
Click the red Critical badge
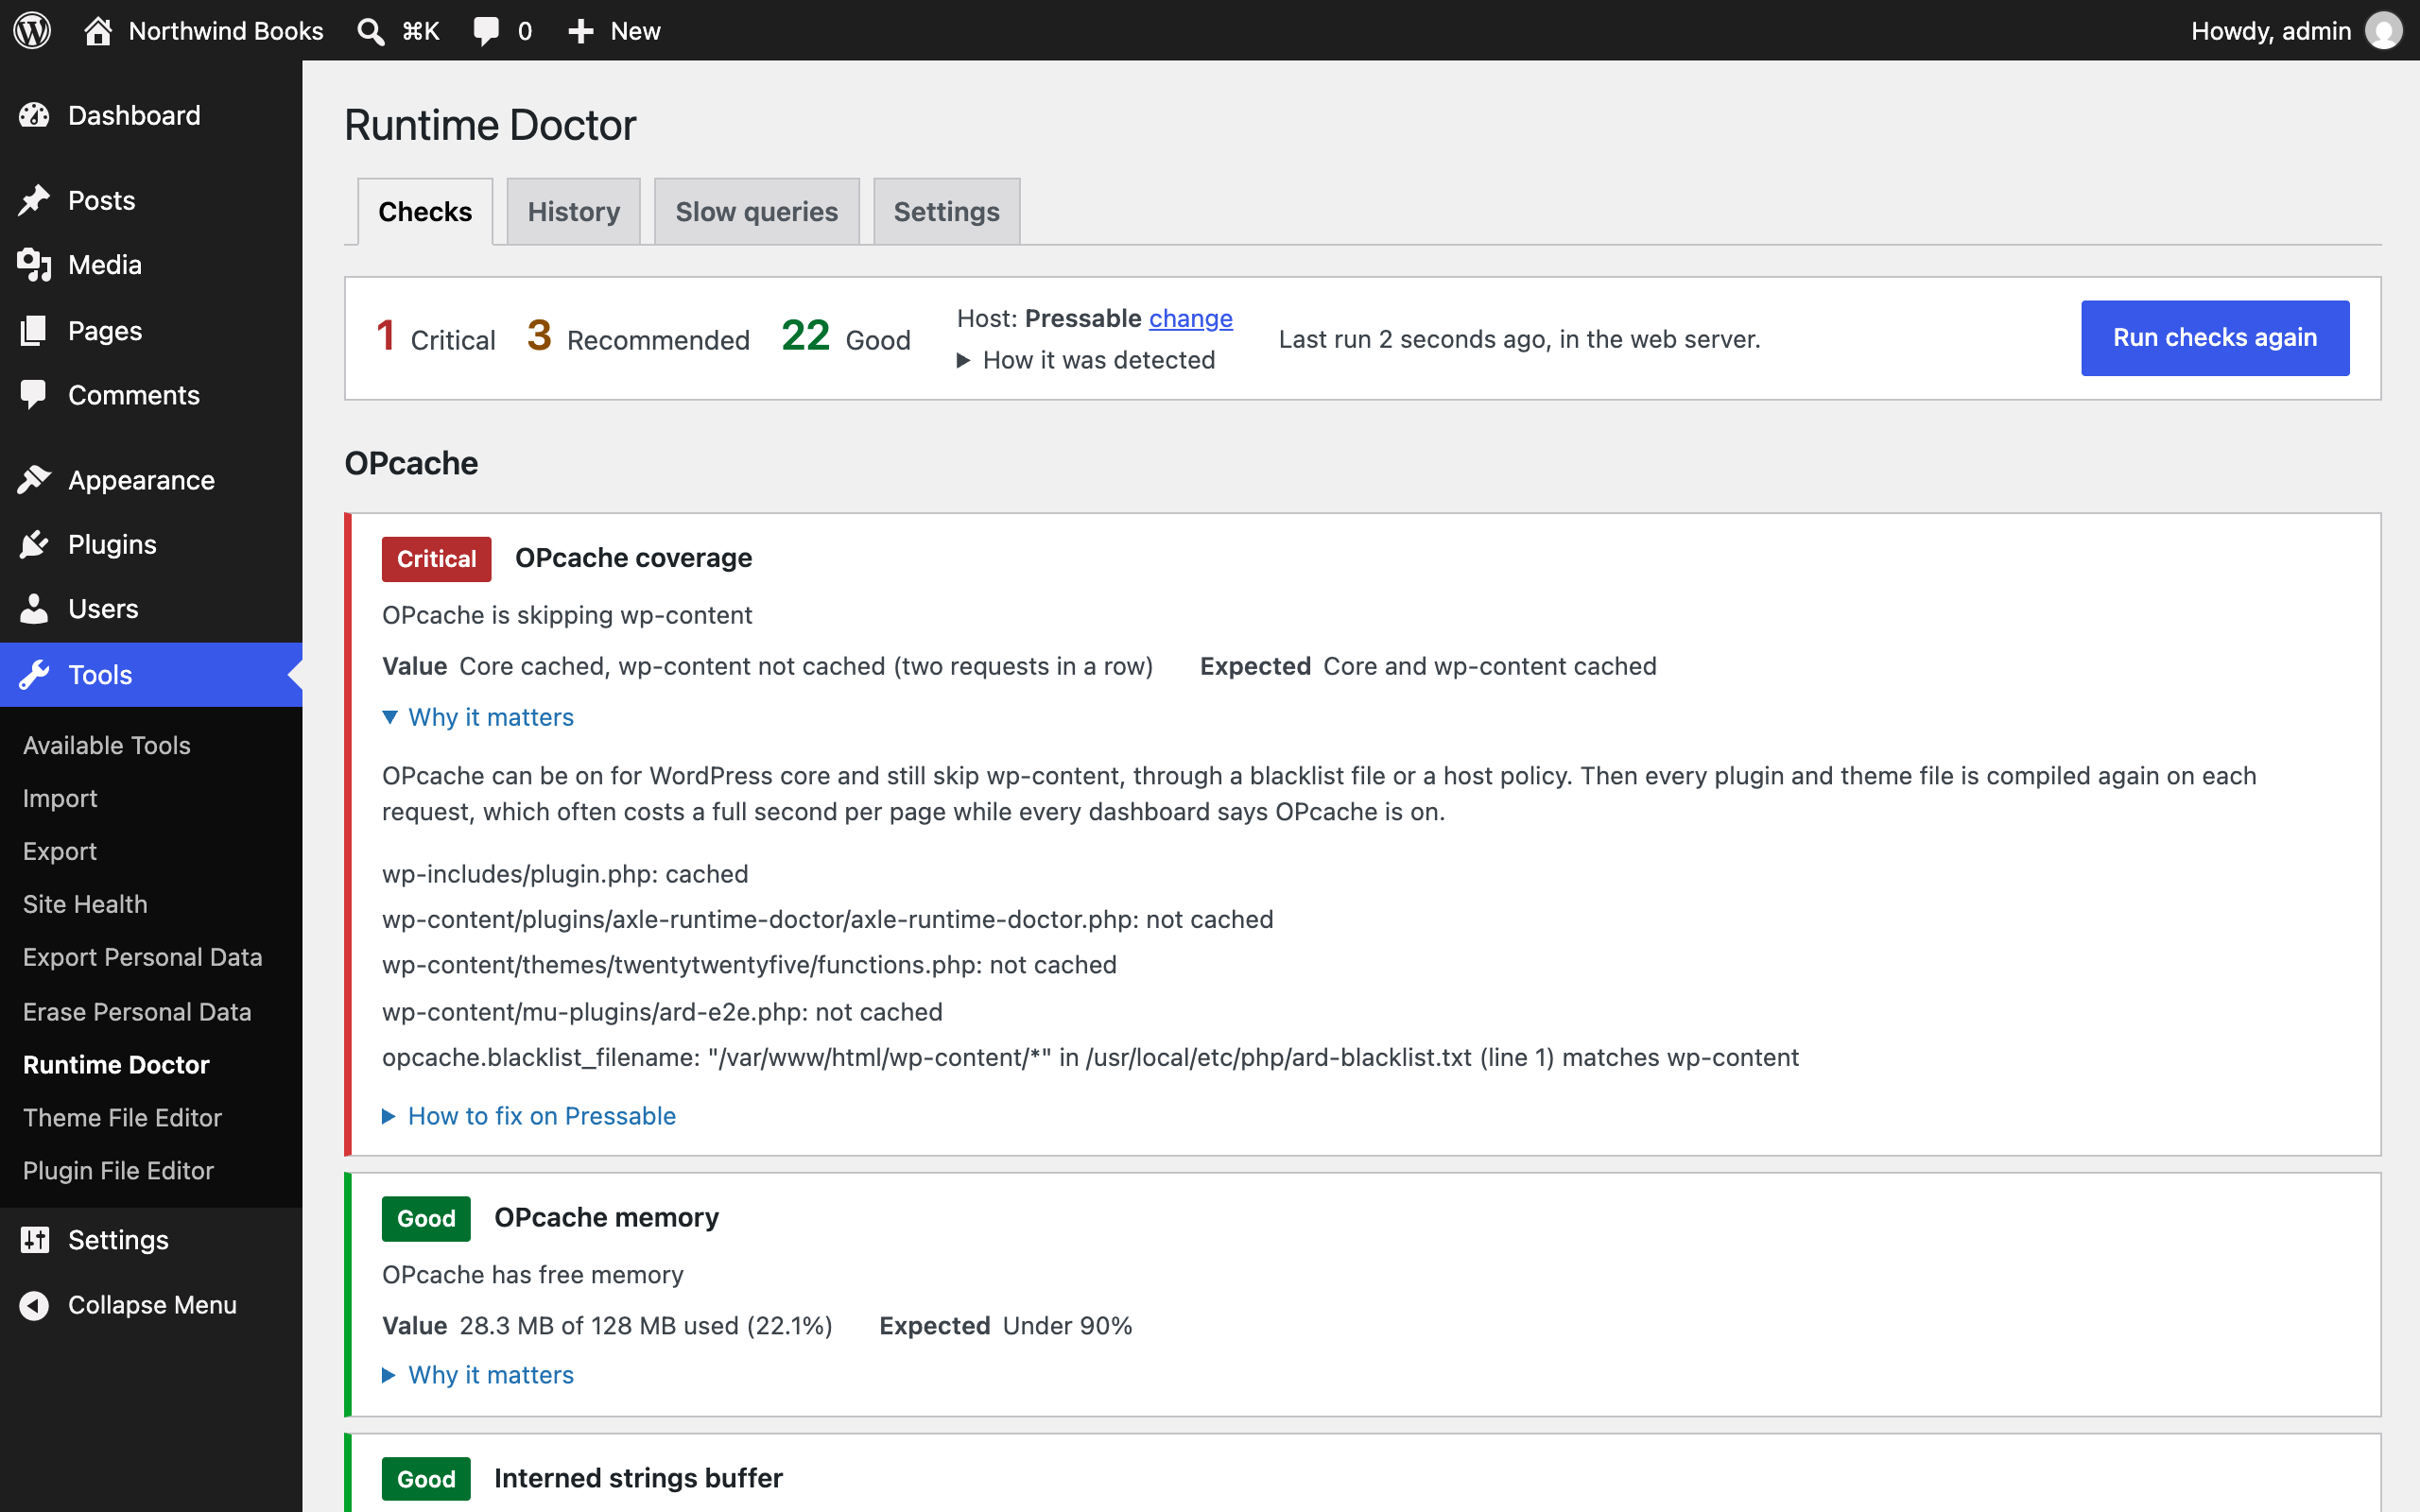coord(437,559)
